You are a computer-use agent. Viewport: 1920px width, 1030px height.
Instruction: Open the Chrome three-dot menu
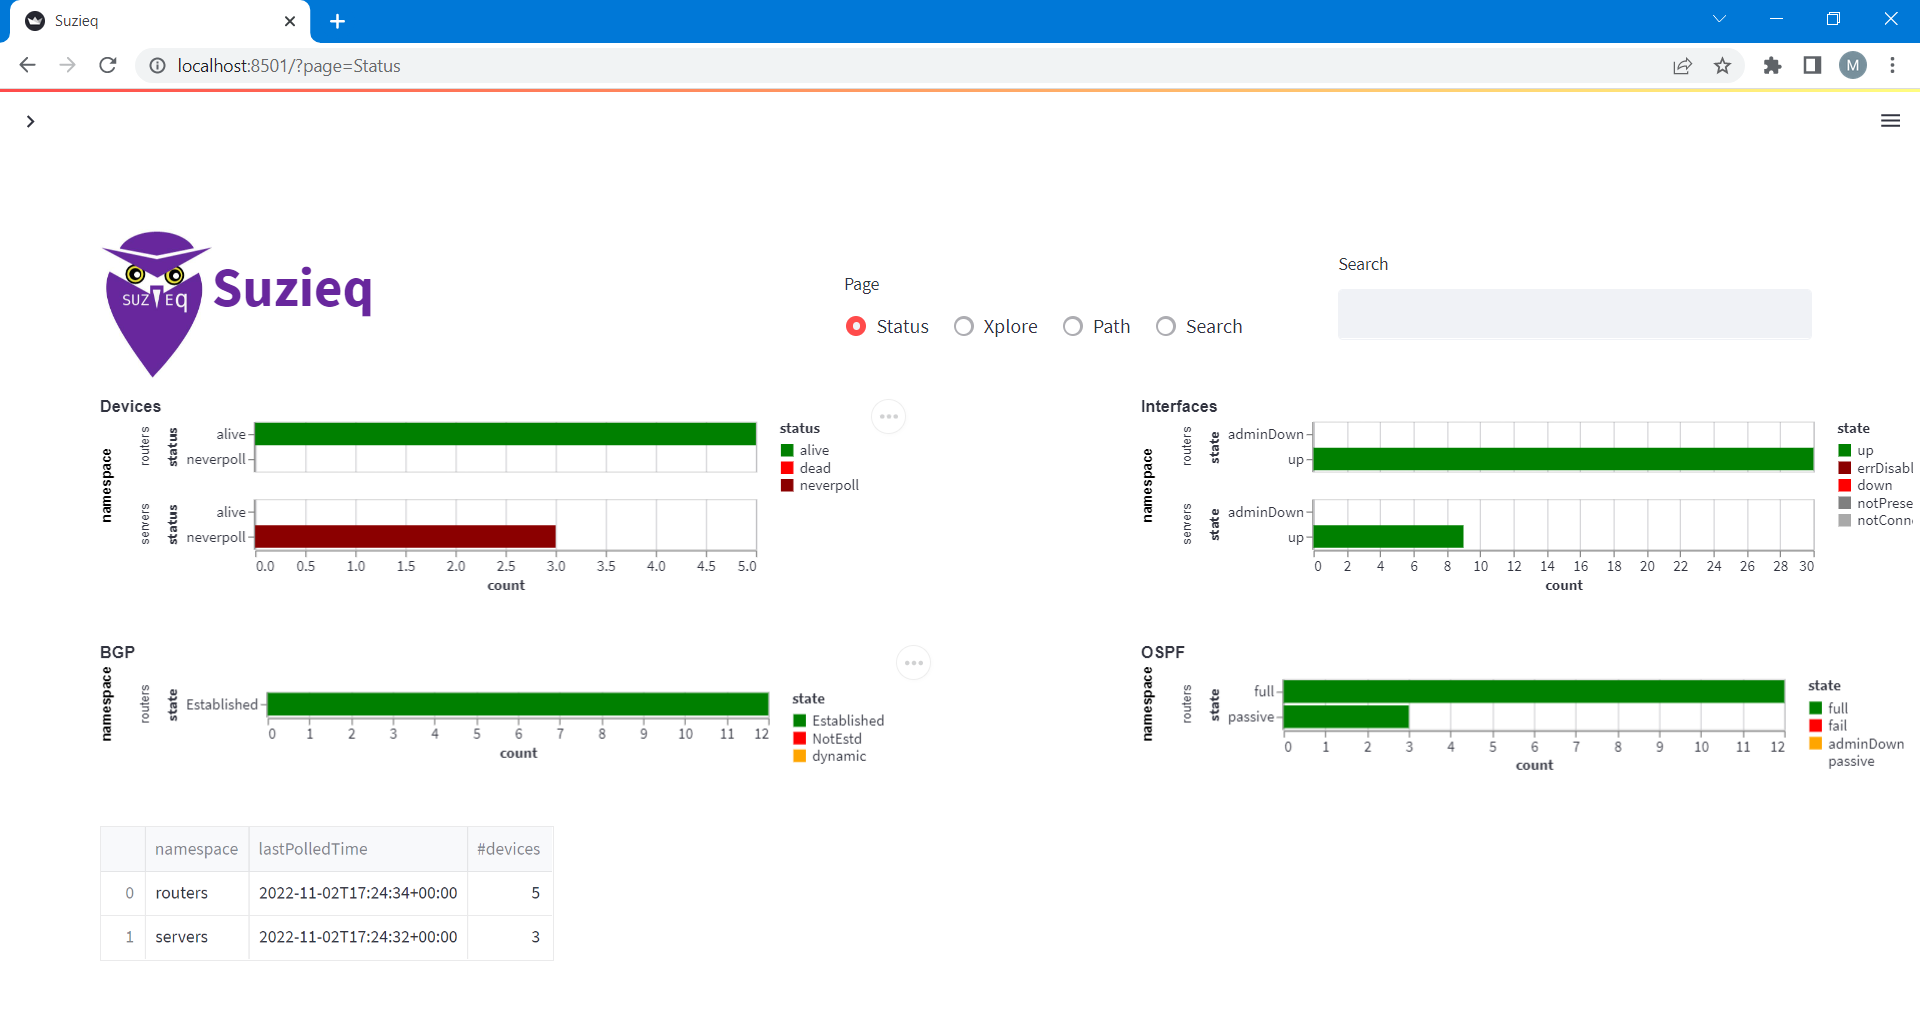[1892, 66]
